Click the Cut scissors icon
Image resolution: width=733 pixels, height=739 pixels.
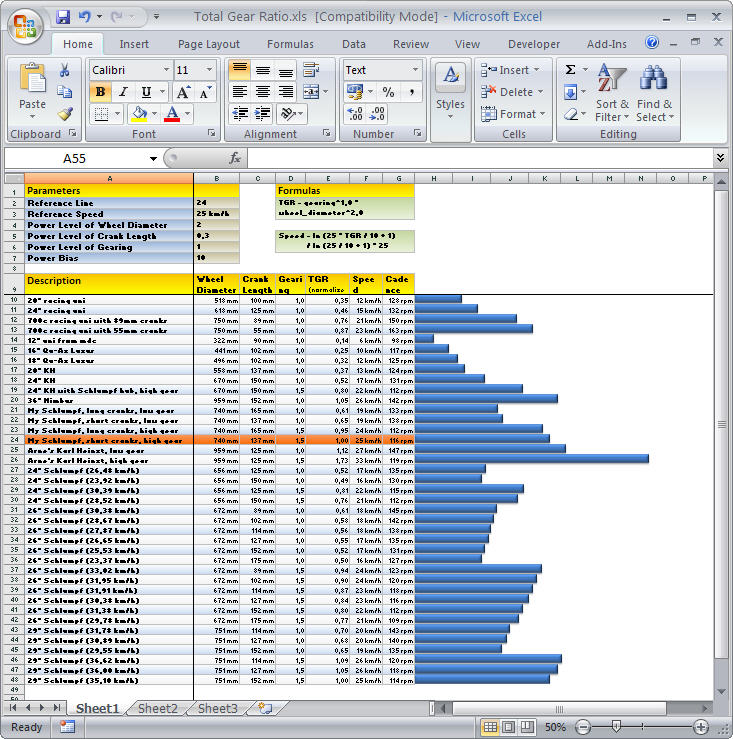click(x=64, y=70)
